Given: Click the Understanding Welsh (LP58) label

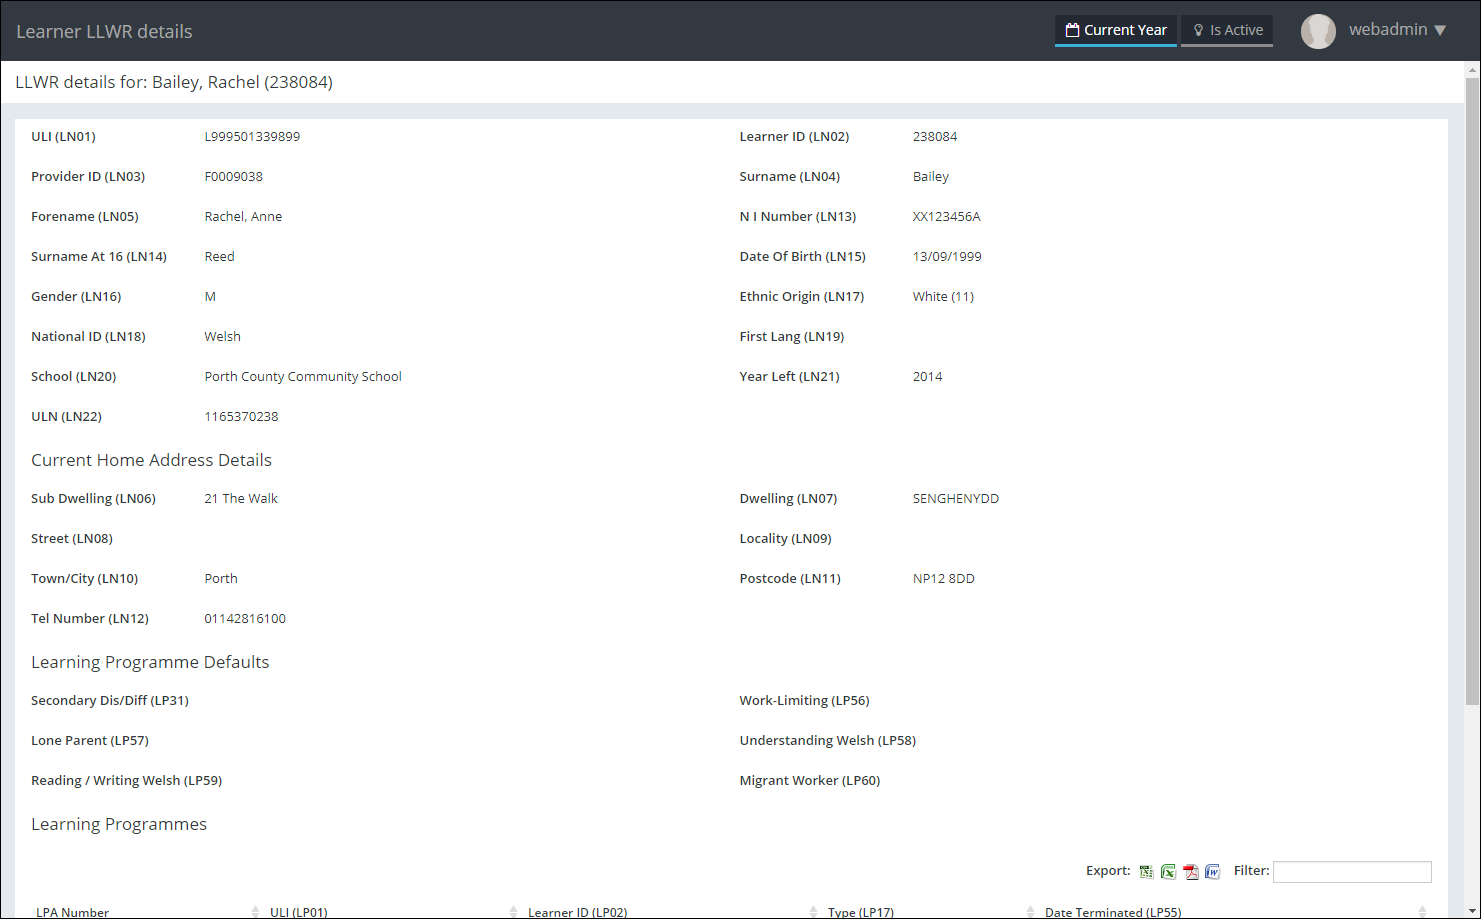Looking at the screenshot, I should coord(828,741).
